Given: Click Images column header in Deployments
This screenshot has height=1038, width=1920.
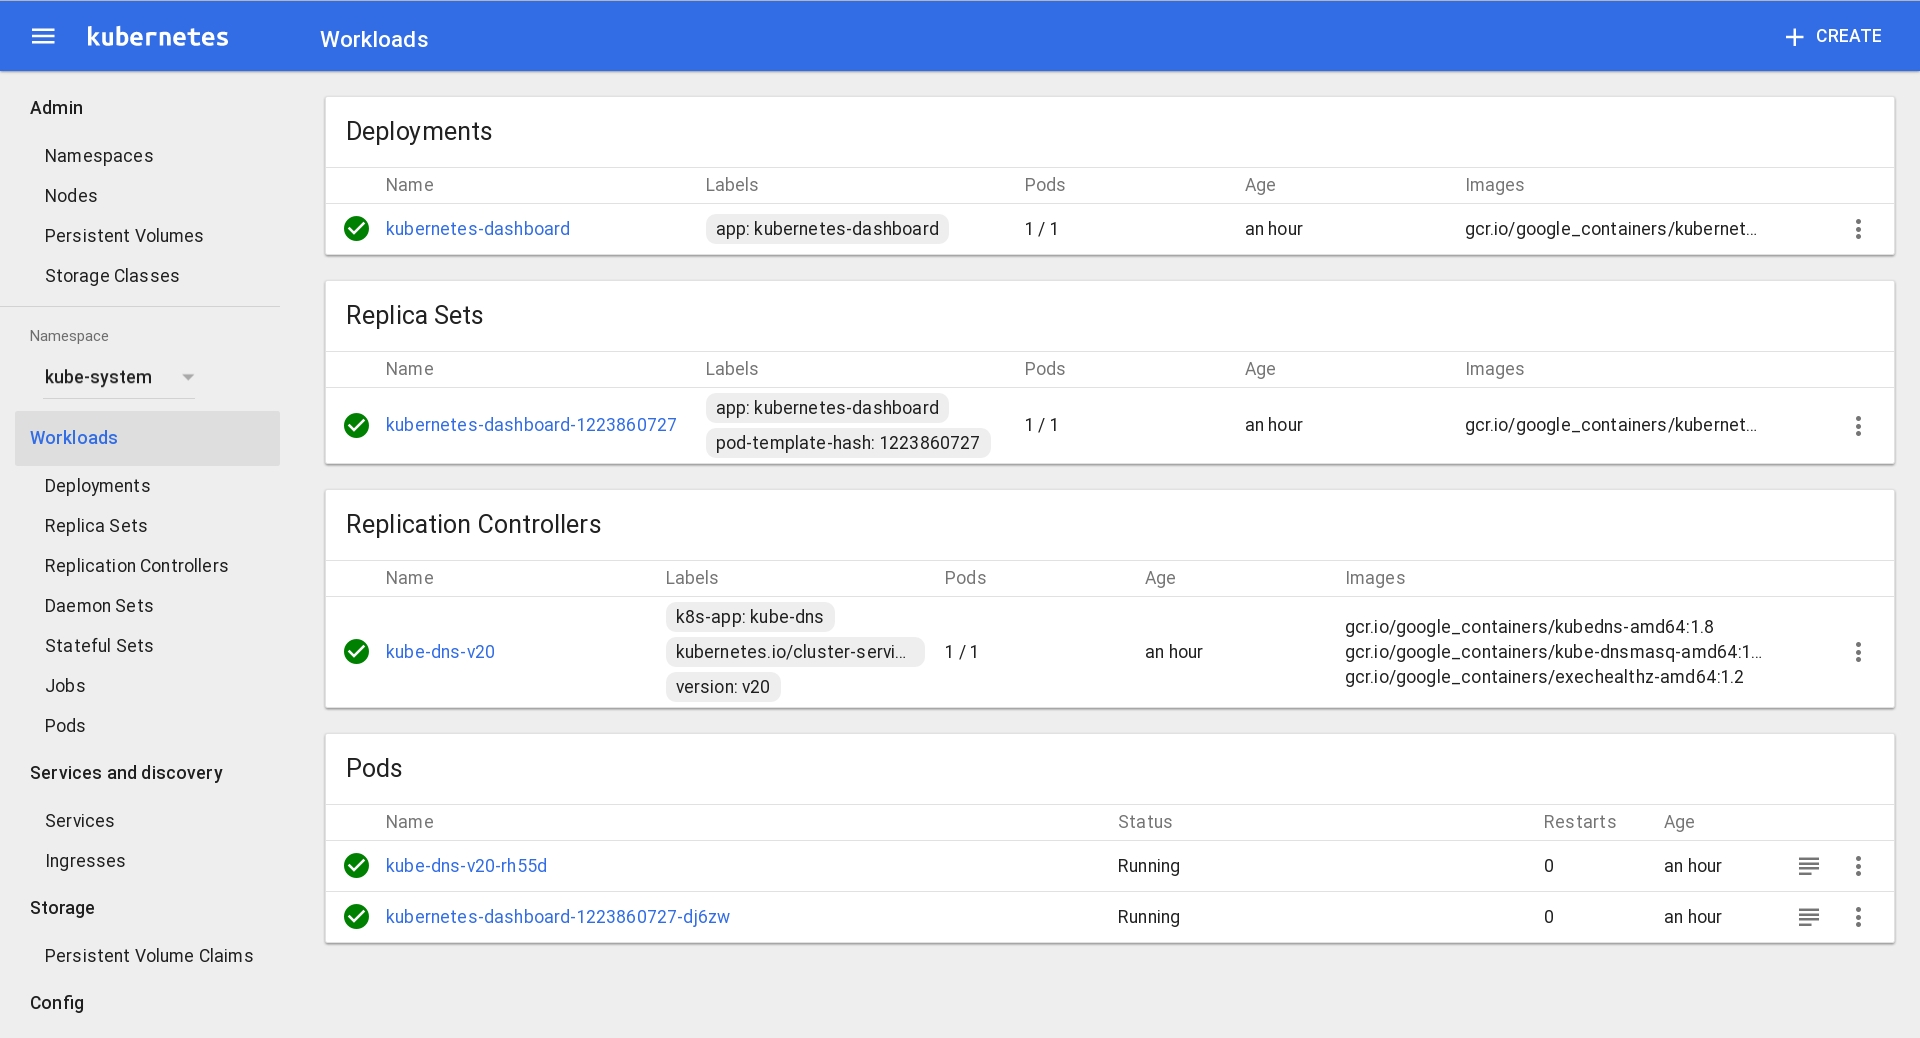Looking at the screenshot, I should point(1494,185).
